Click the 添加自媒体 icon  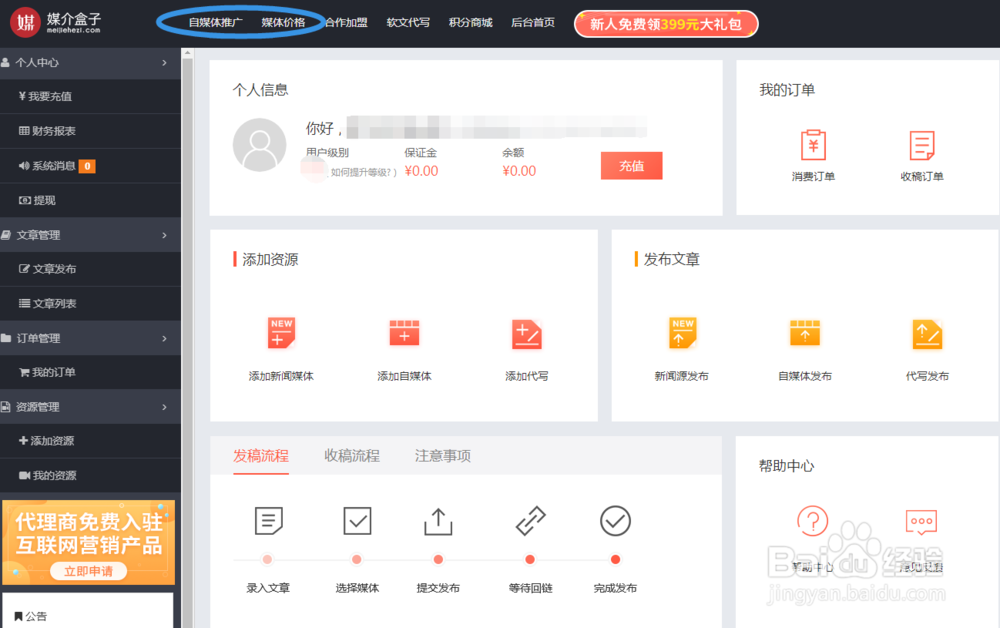click(x=404, y=333)
